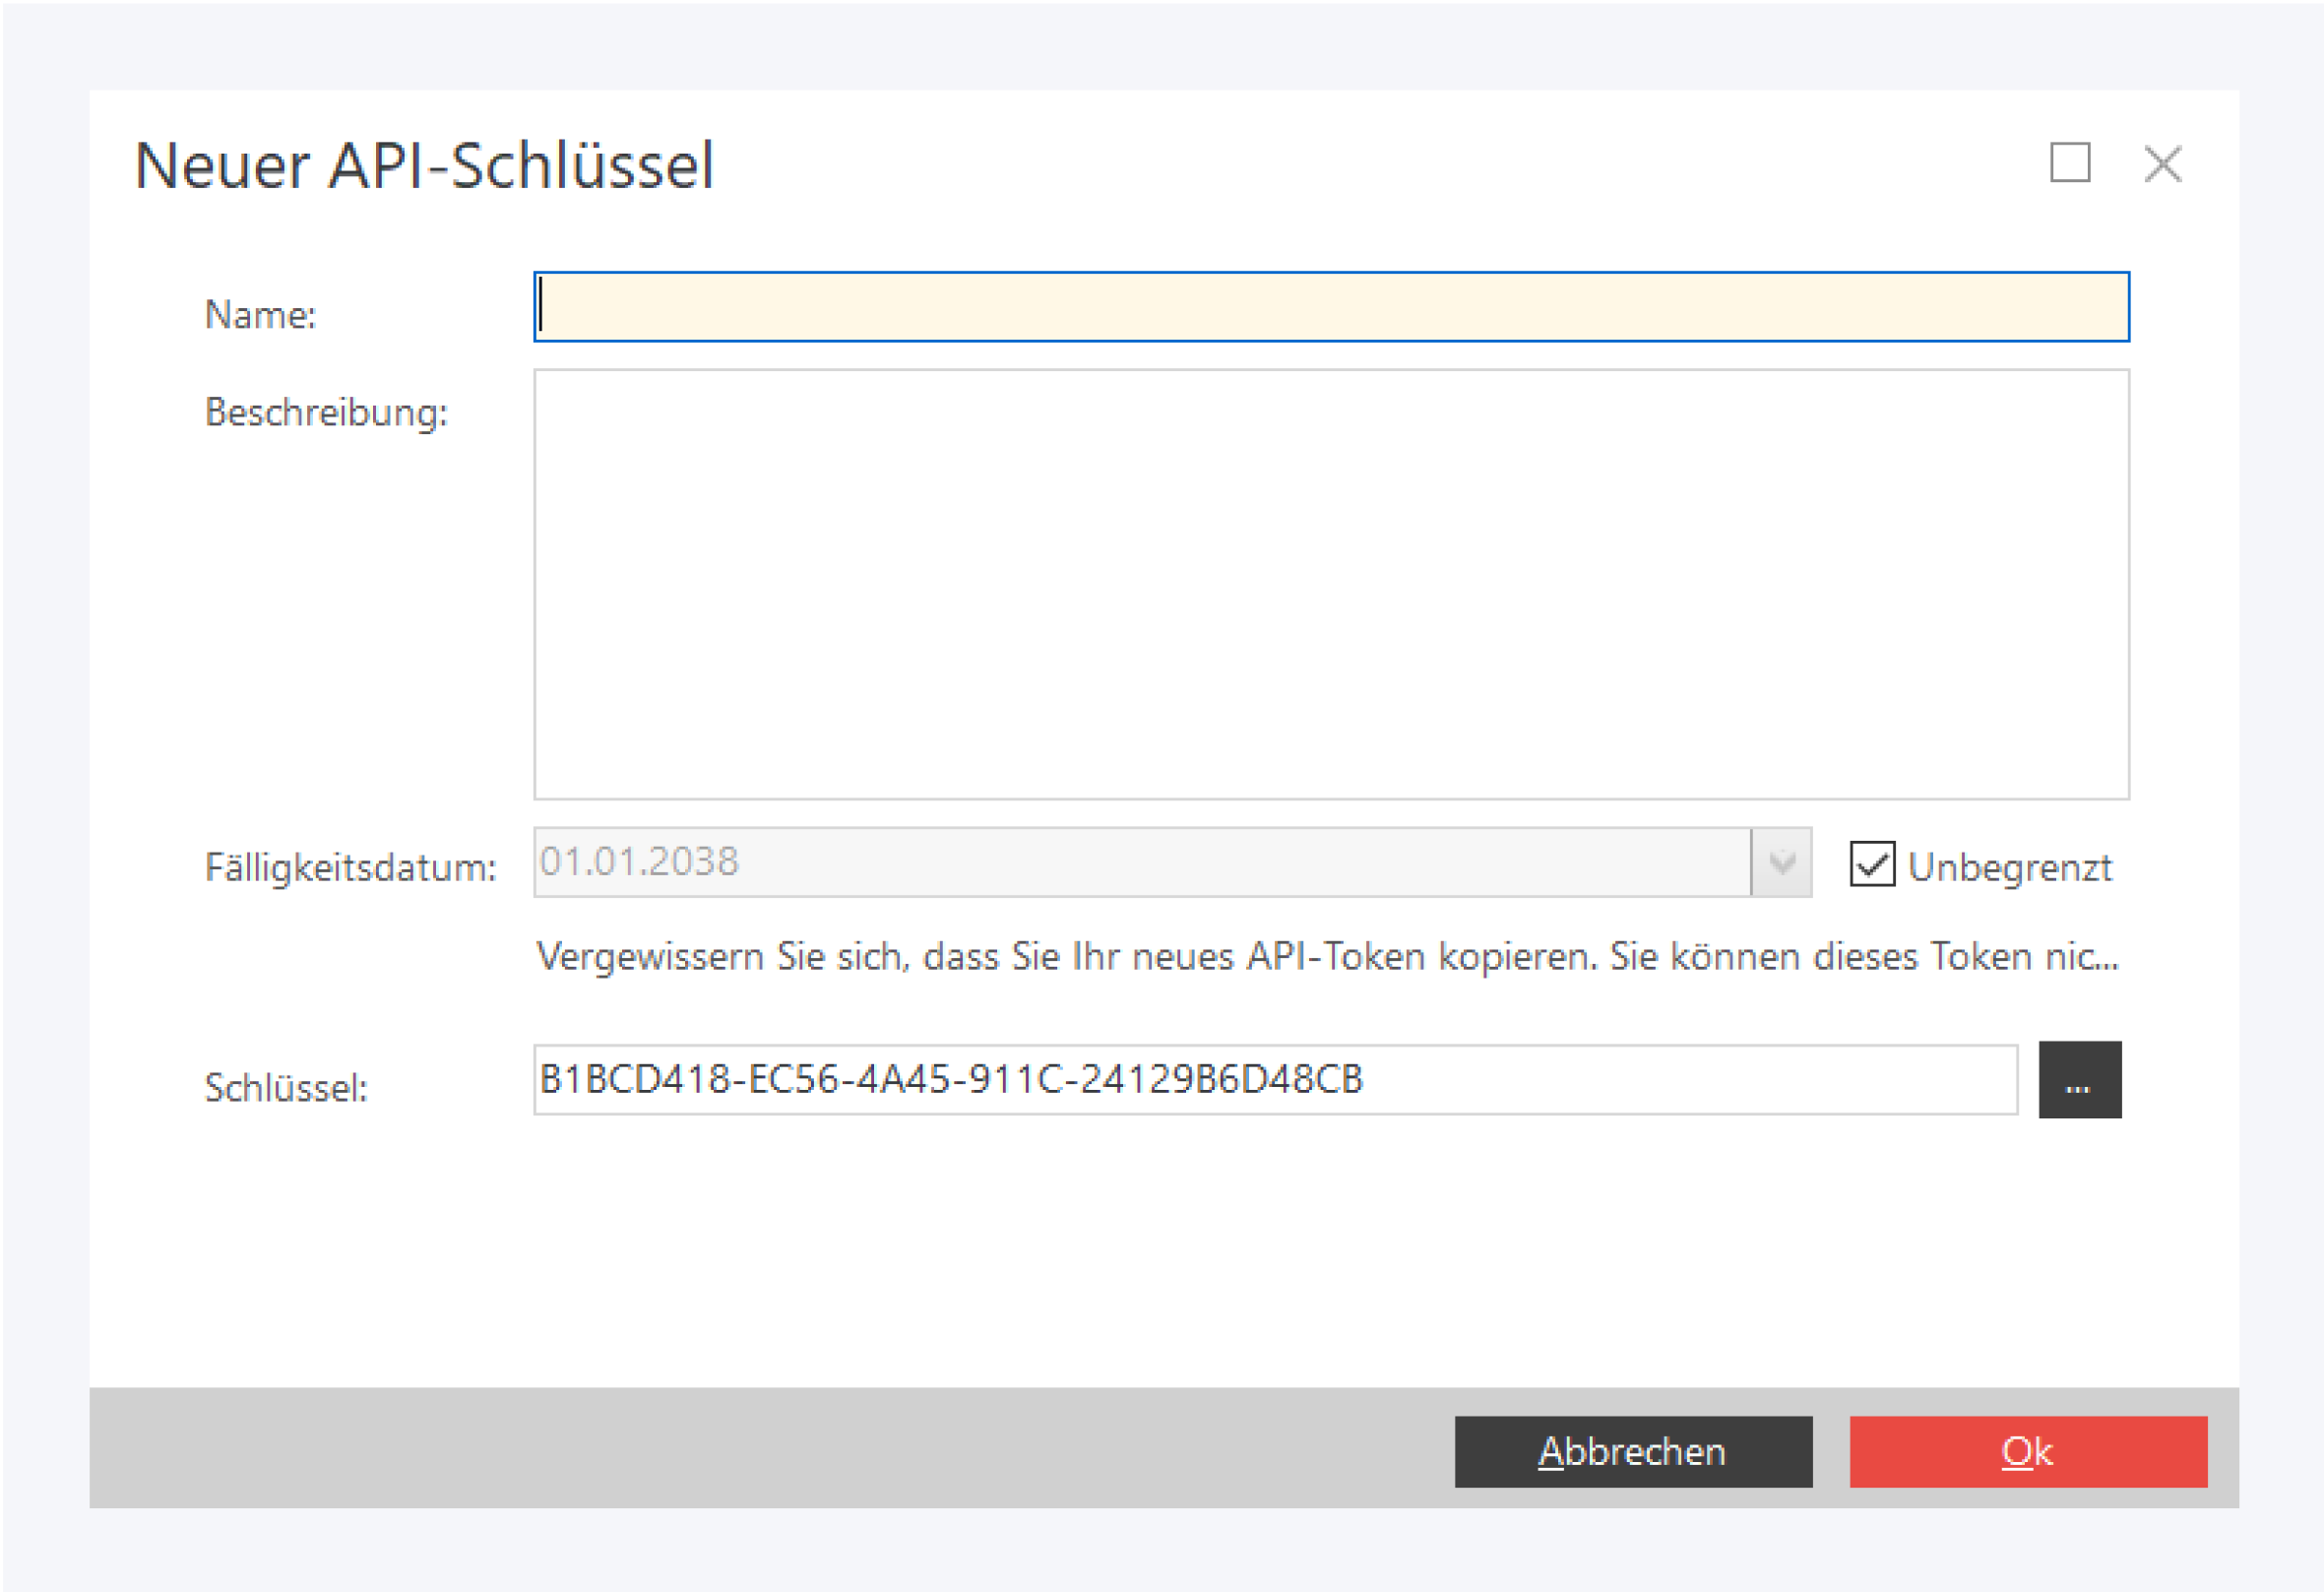
Task: Click the Name: label
Action: [x=260, y=315]
